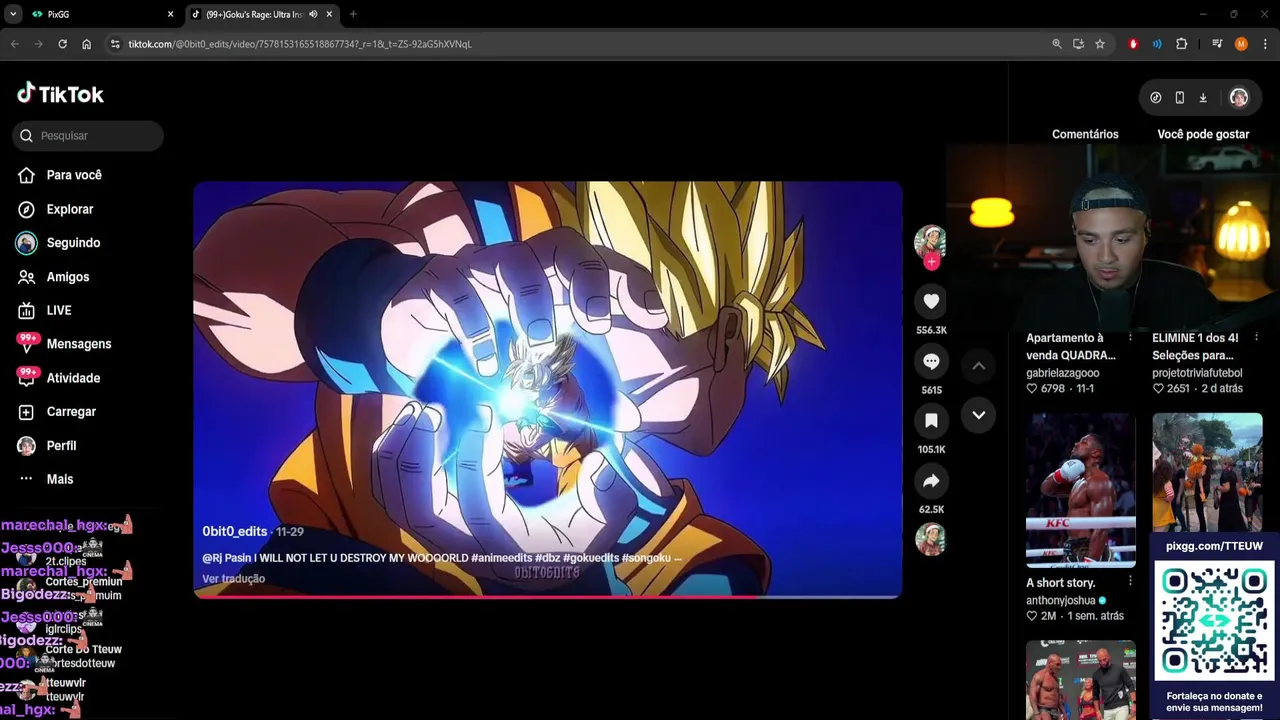1280x720 pixels.
Task: Click the #animeedits hashtag
Action: click(502, 558)
